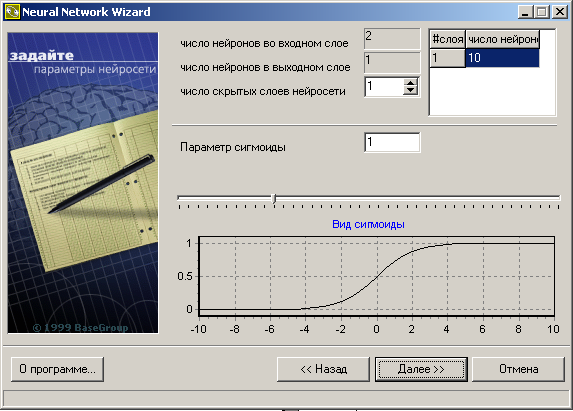This screenshot has height=411, width=573.
Task: Select the neuron count cell showing 10
Action: click(x=502, y=58)
